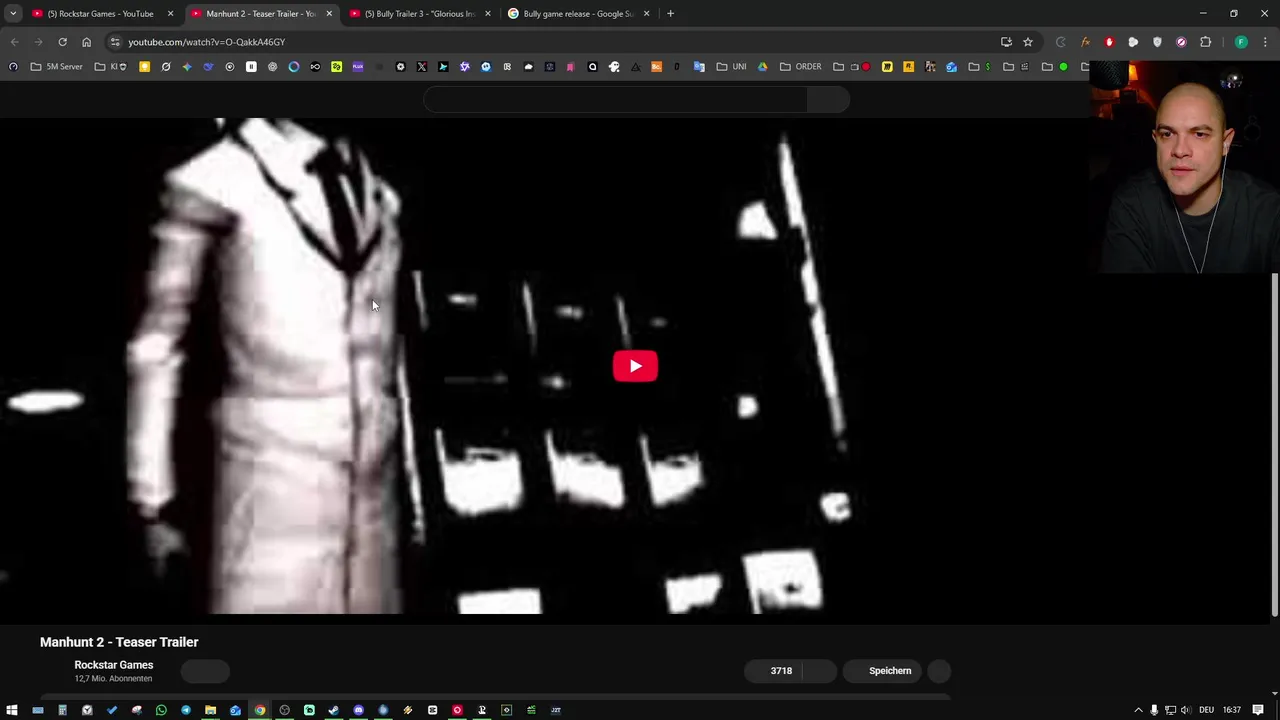Viewport: 1280px width, 720px height.
Task: Open Discord from the taskbar
Action: click(358, 710)
